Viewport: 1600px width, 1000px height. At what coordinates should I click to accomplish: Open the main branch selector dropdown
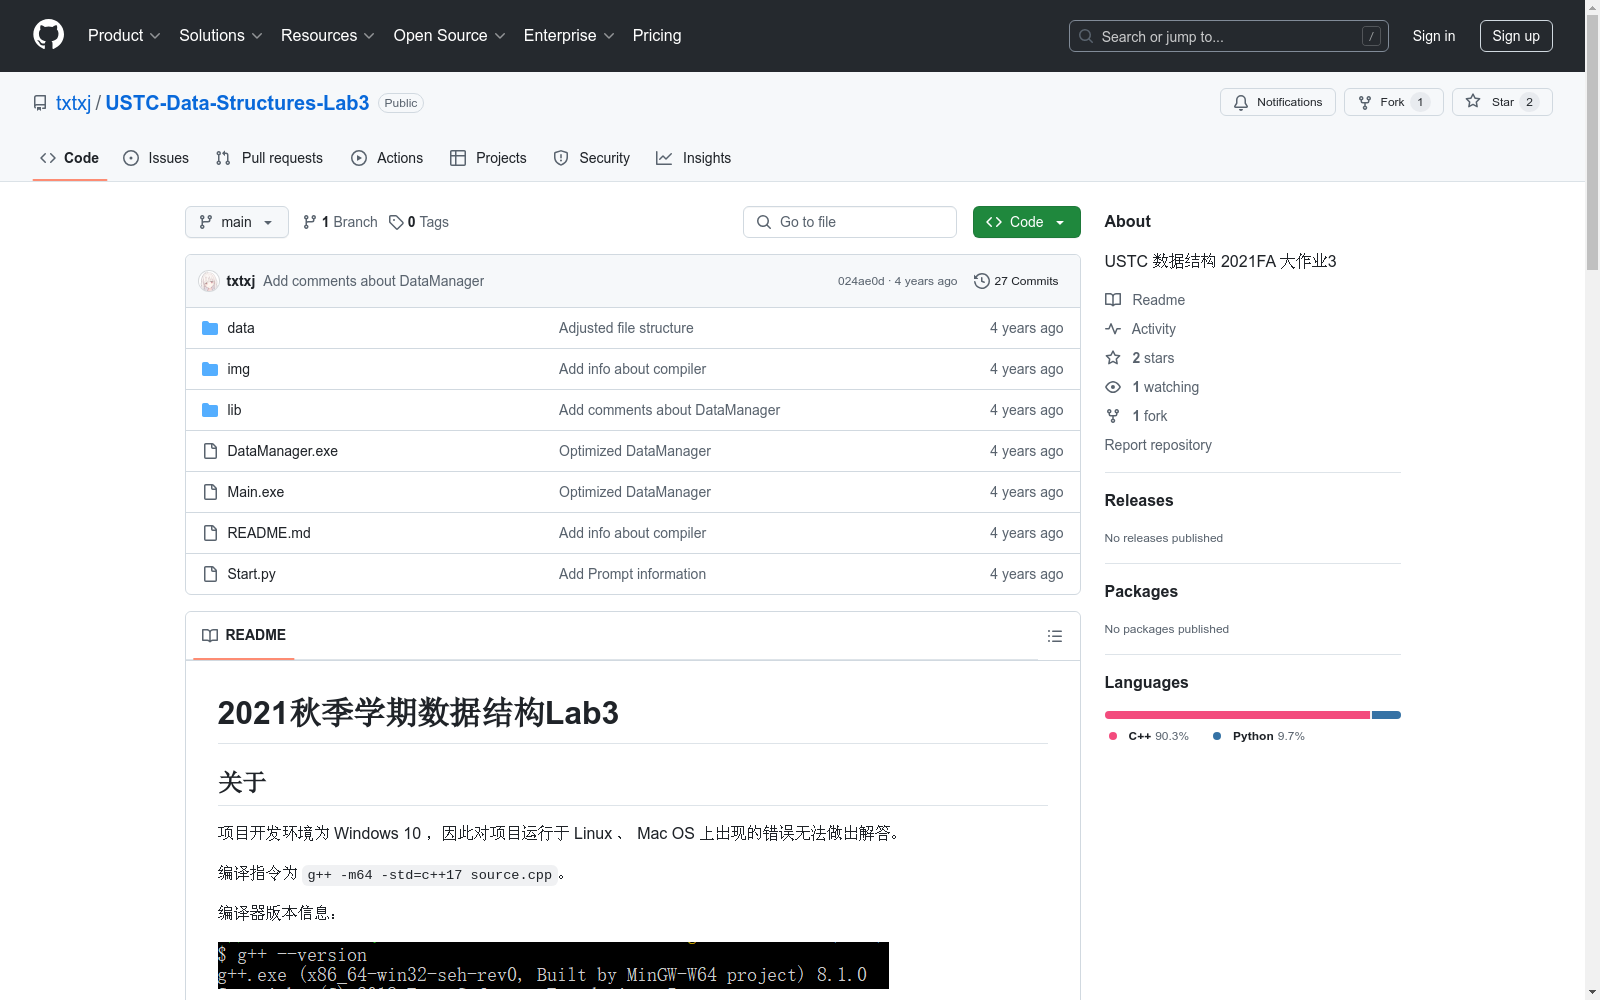point(237,222)
